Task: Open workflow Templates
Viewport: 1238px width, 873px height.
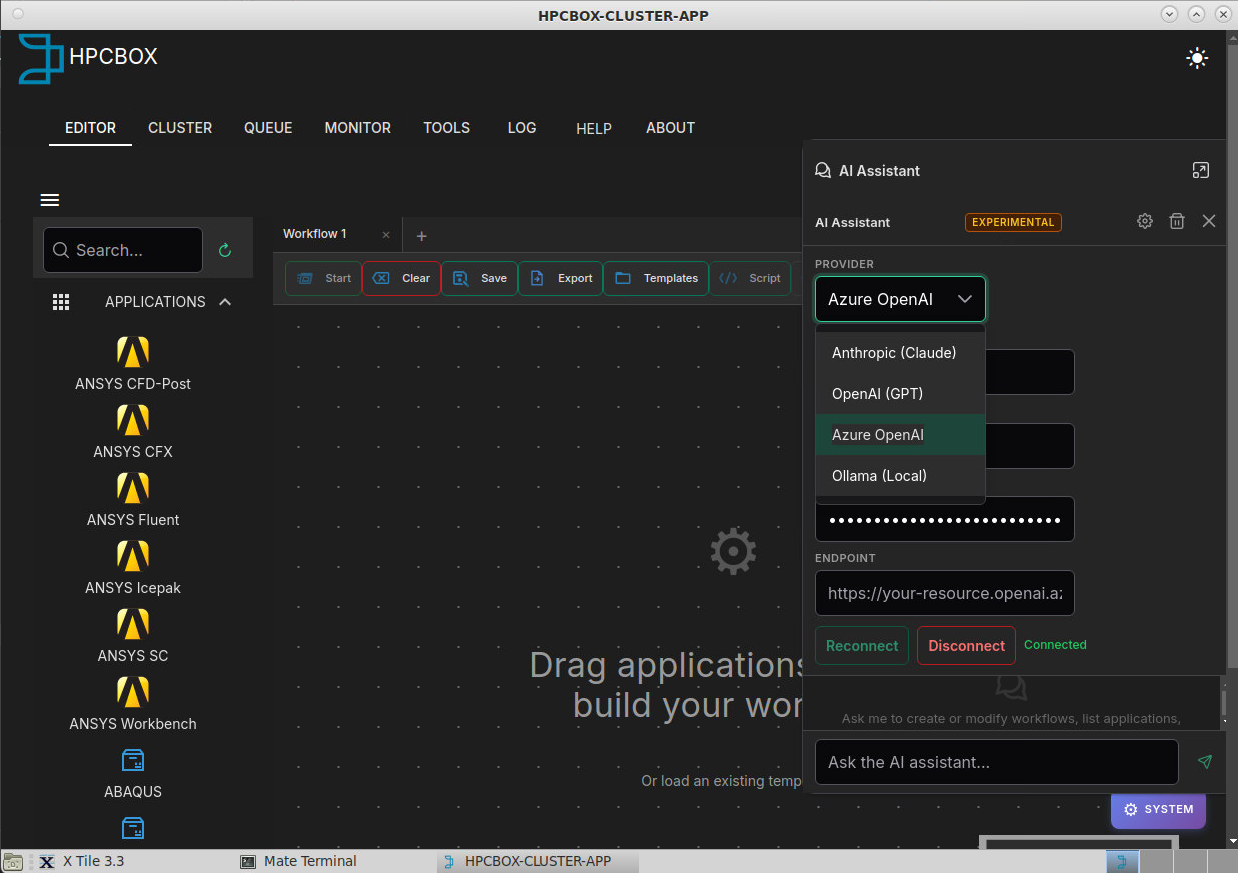Action: pyautogui.click(x=656, y=278)
